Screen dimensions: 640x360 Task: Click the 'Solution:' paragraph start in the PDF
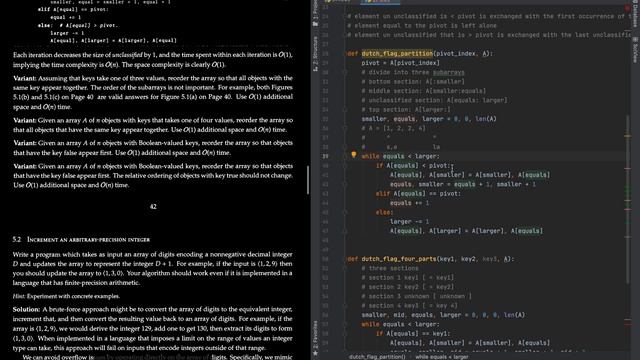pos(27,309)
